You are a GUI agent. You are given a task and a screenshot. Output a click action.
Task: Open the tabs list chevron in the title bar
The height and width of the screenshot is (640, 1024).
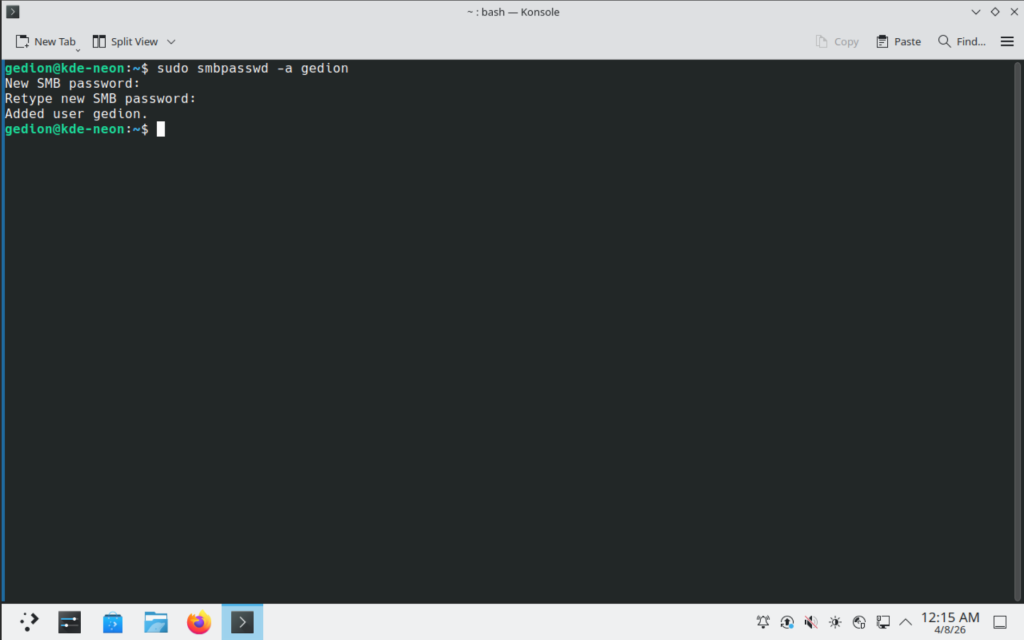(x=975, y=12)
